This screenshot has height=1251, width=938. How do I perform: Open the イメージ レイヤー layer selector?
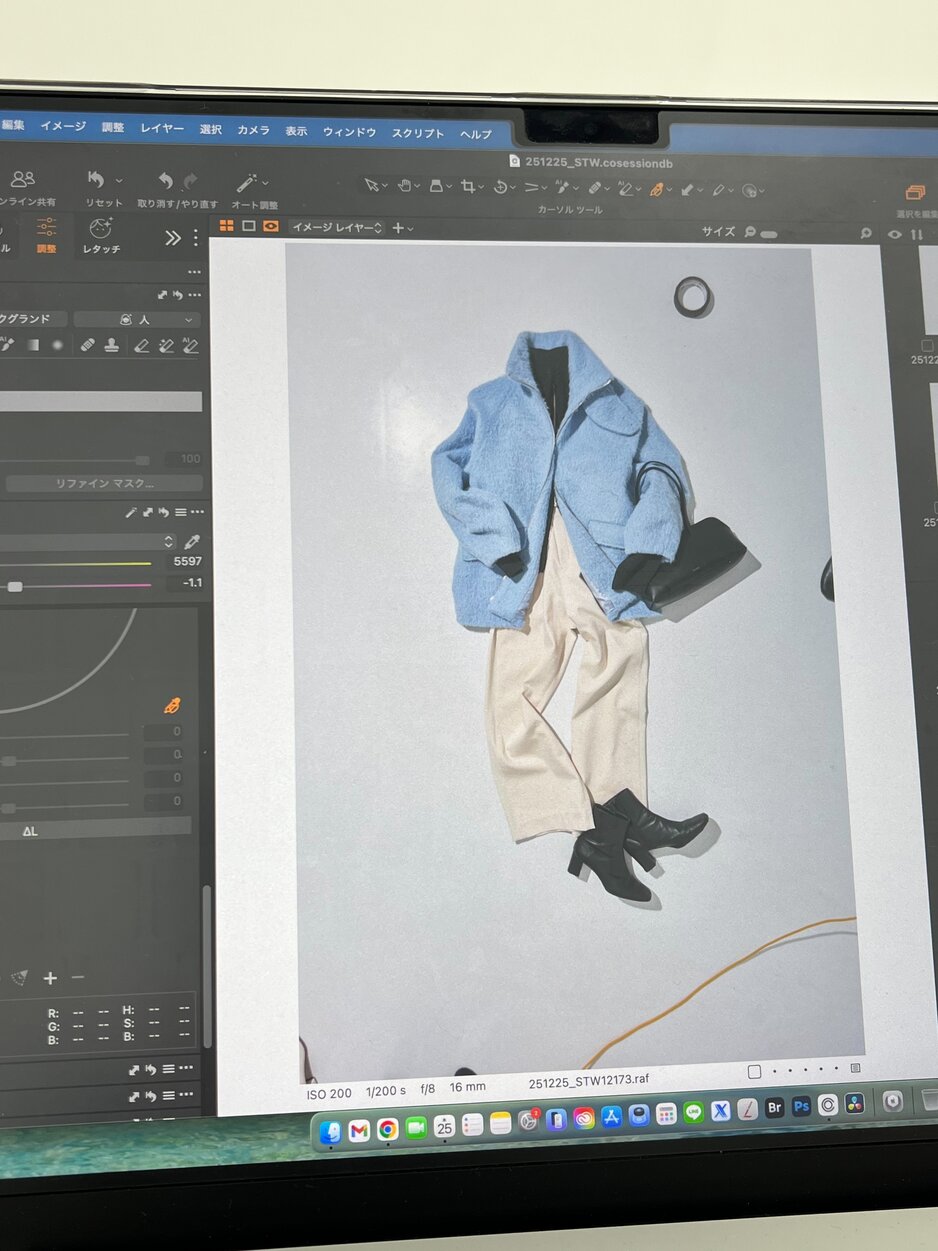pyautogui.click(x=336, y=228)
